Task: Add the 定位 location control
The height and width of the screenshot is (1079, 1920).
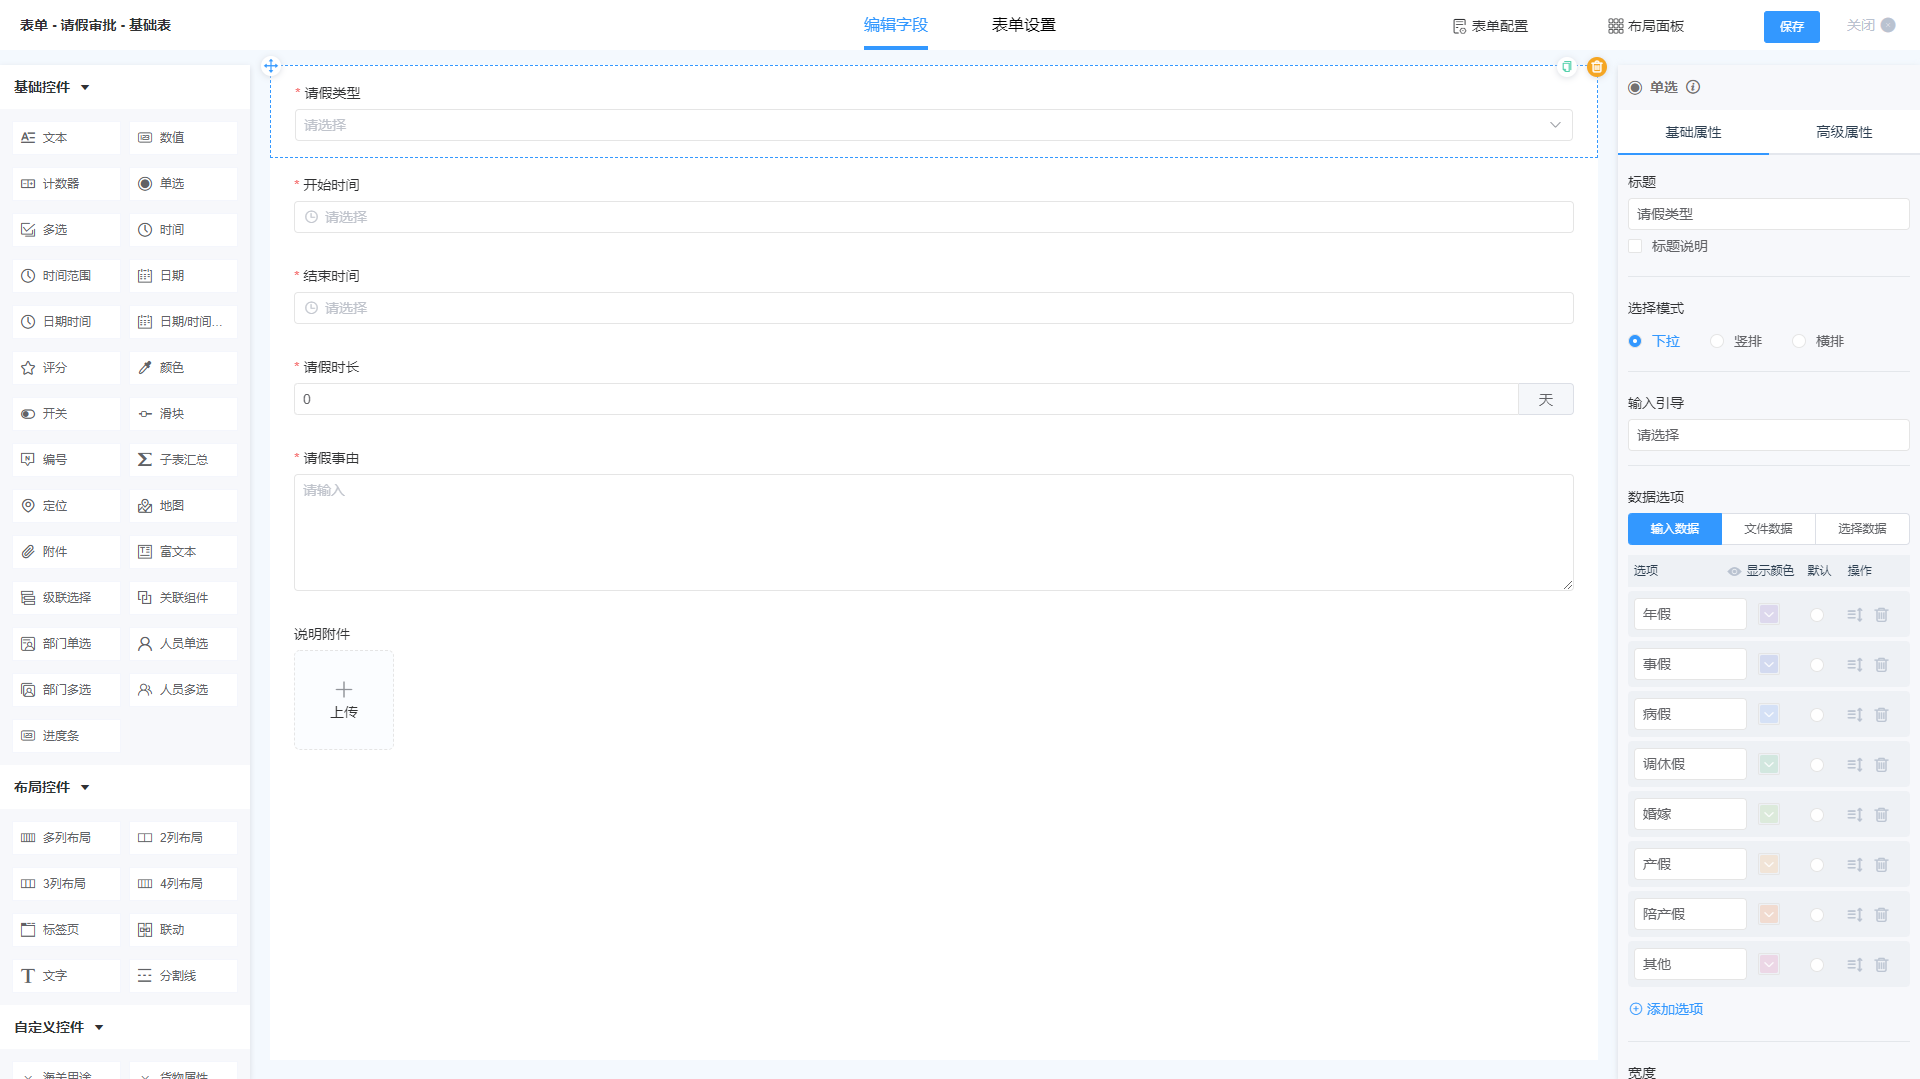Action: (66, 506)
